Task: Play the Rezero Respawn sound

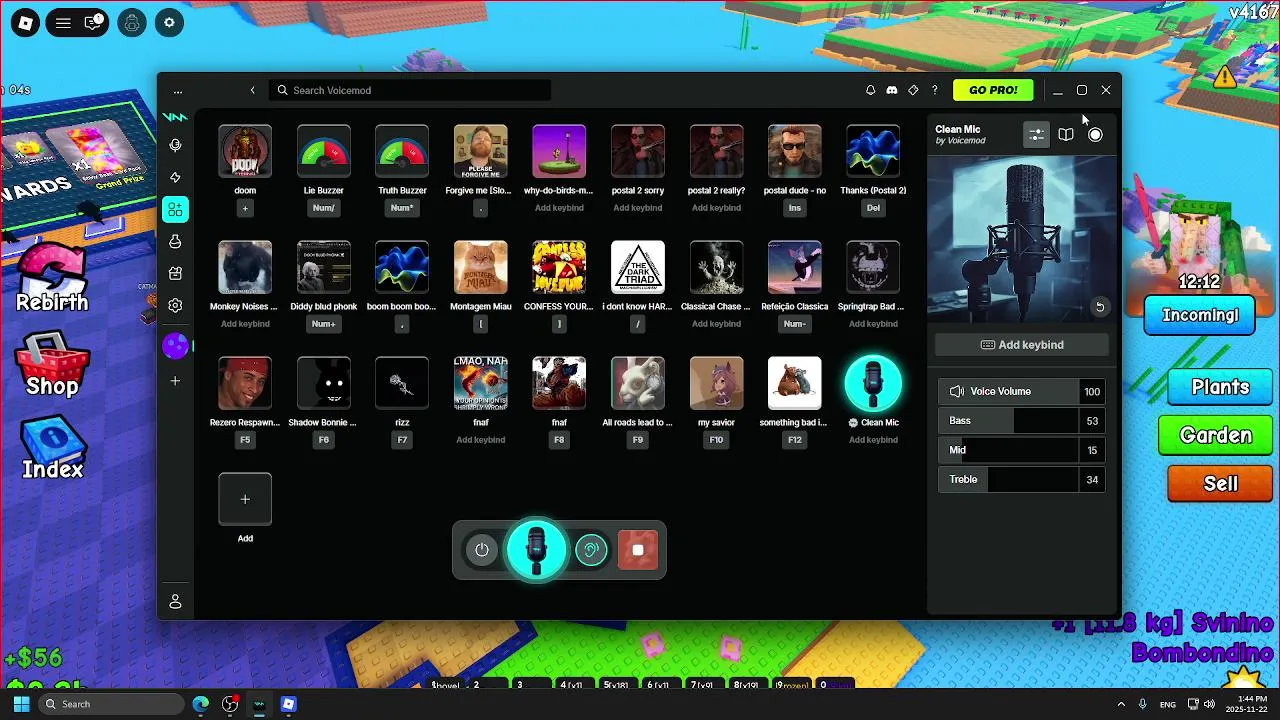Action: pos(245,383)
